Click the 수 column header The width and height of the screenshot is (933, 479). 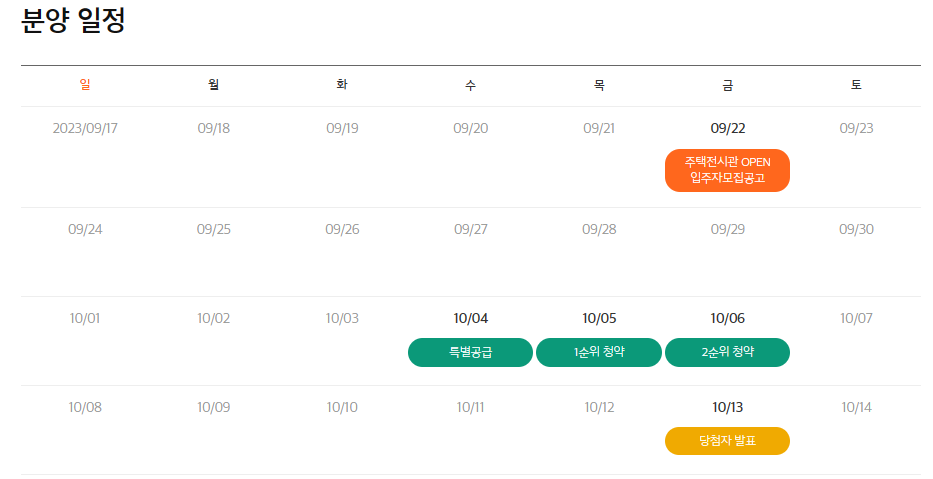click(471, 84)
